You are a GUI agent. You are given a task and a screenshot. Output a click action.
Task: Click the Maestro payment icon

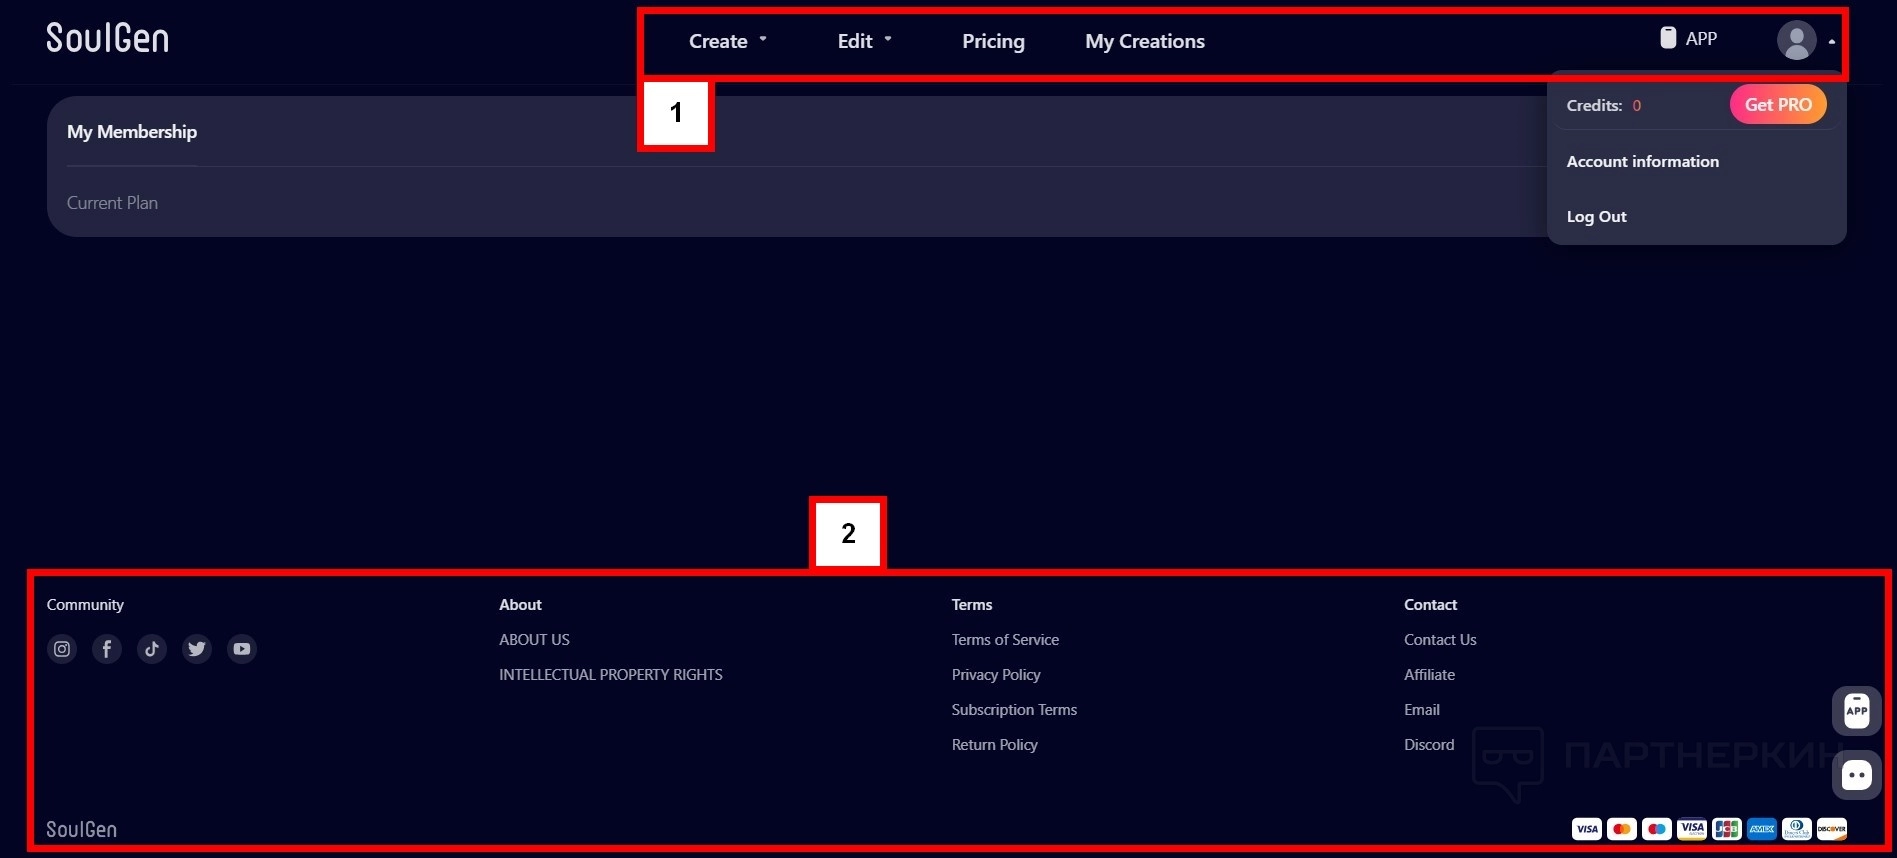(1656, 829)
